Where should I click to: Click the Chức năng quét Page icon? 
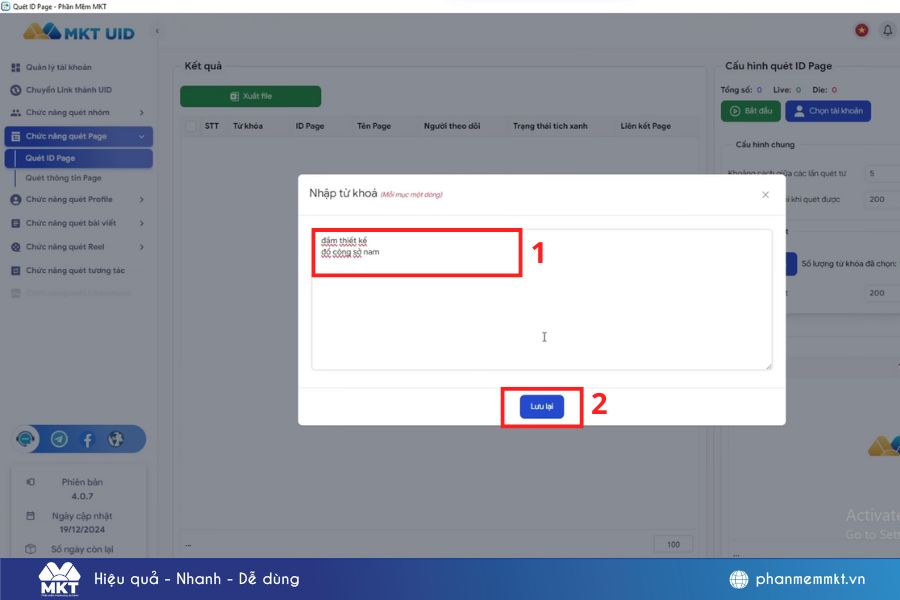[15, 136]
